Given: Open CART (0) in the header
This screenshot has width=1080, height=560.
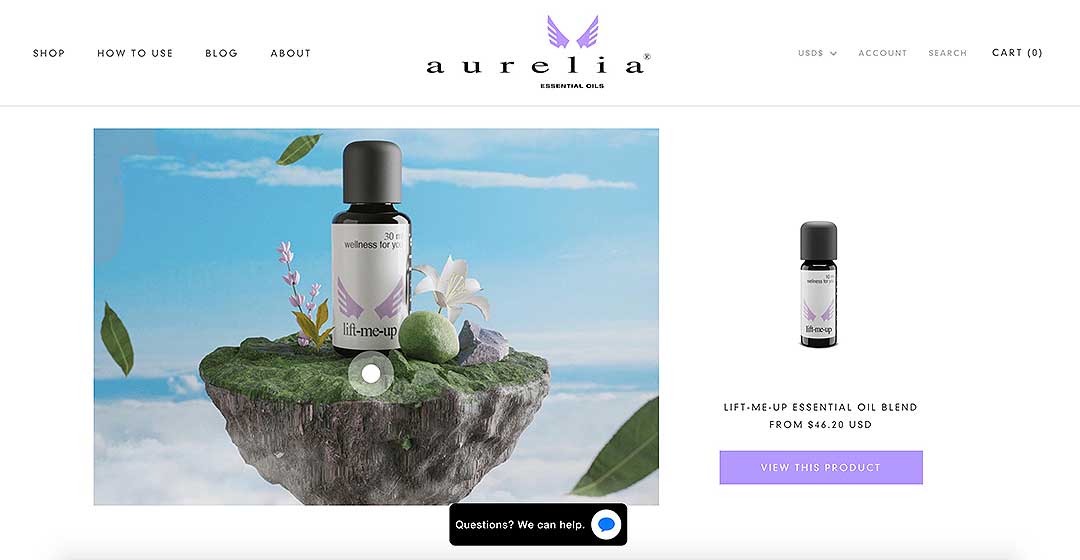Looking at the screenshot, I should (x=1017, y=52).
